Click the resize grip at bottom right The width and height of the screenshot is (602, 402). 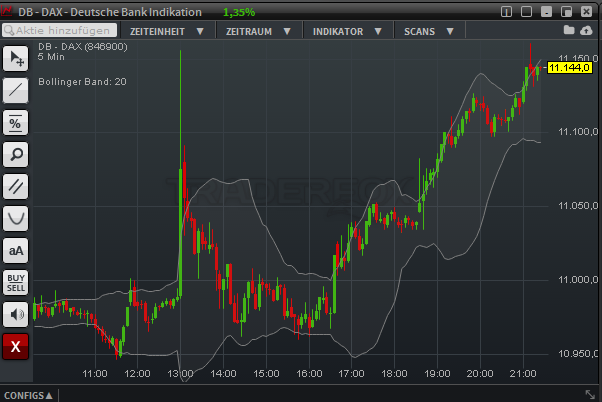[x=590, y=394]
